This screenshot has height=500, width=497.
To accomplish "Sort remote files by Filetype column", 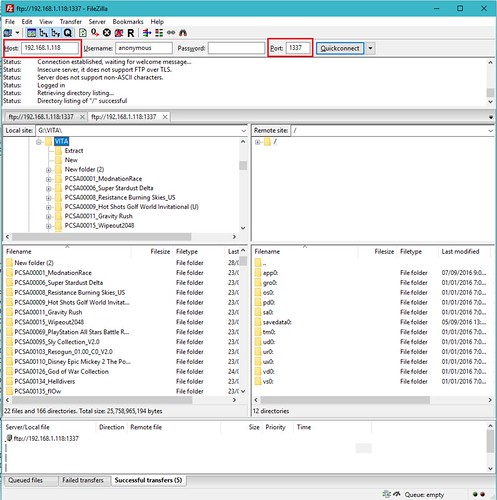I will click(x=418, y=252).
